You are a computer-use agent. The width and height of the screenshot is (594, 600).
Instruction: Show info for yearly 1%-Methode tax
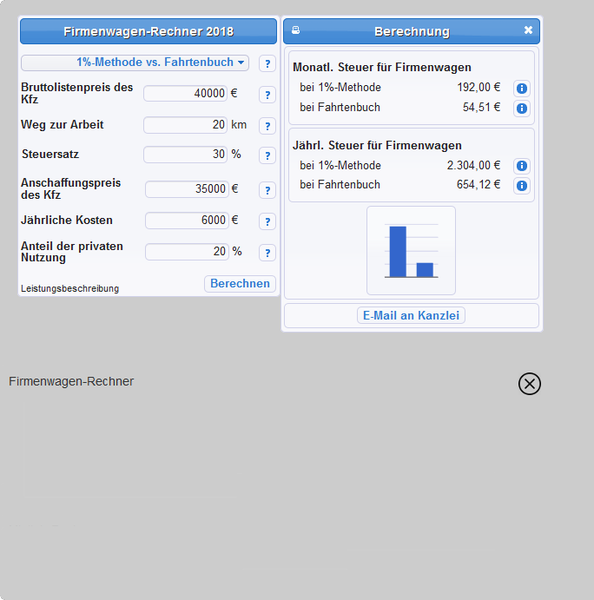pos(522,166)
